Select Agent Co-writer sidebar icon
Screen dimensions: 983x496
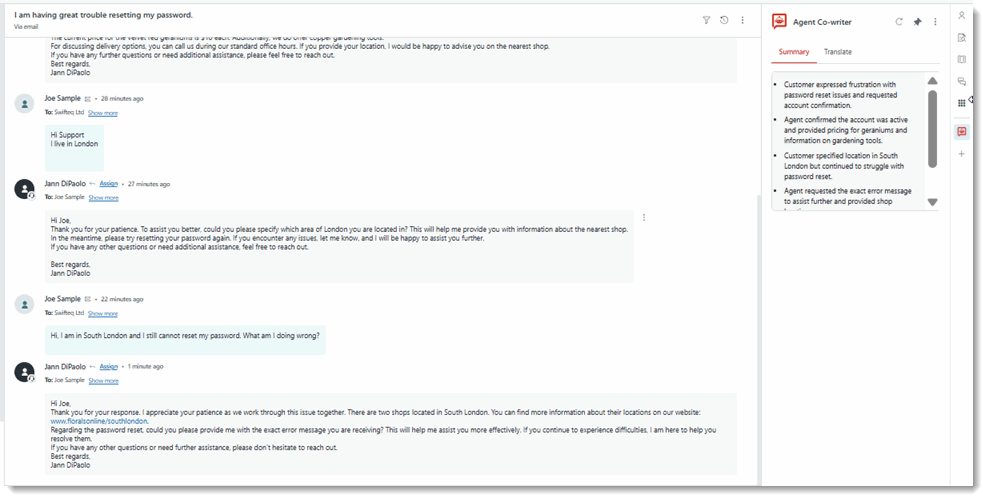962,132
